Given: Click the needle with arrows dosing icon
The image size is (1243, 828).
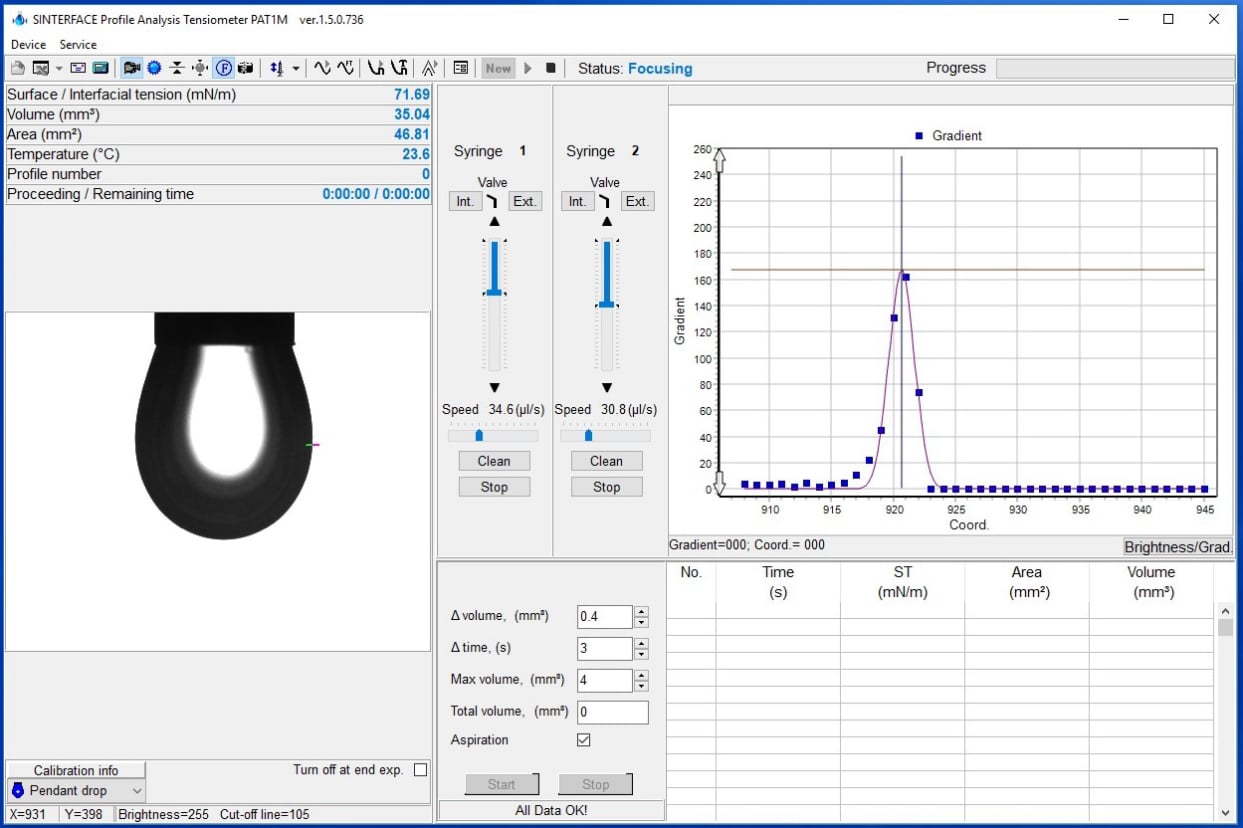Looking at the screenshot, I should (277, 68).
